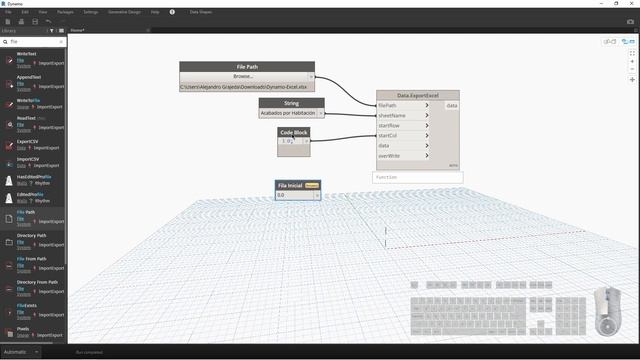Image resolution: width=640 pixels, height=360 pixels.
Task: Clear the library search field
Action: (61, 42)
